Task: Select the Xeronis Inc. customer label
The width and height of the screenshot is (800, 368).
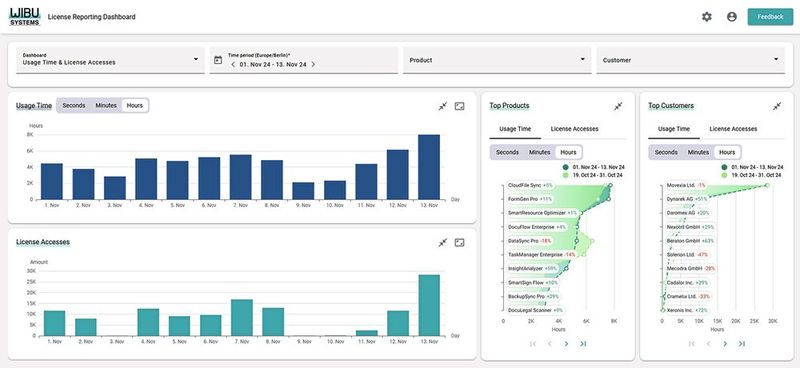Action: coord(687,310)
